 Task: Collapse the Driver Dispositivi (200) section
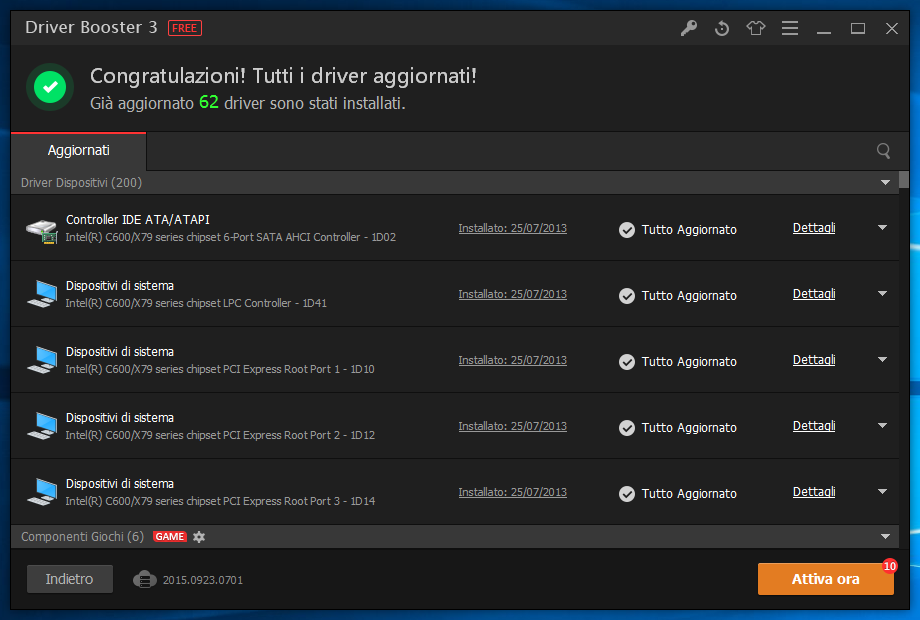885,183
